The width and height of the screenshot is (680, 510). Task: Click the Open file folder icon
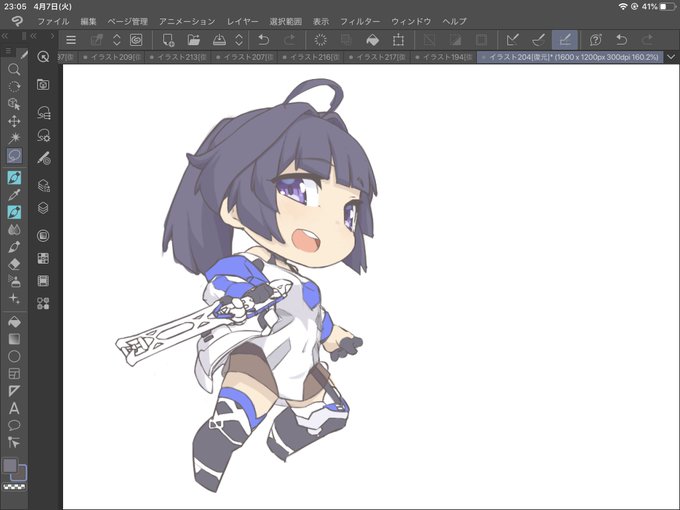[x=193, y=40]
